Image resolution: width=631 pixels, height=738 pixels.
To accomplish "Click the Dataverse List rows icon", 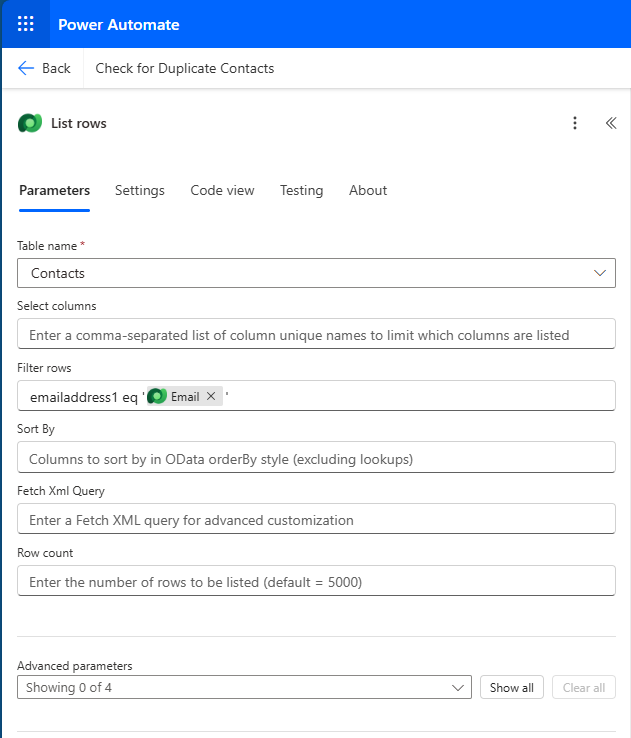I will (x=30, y=123).
